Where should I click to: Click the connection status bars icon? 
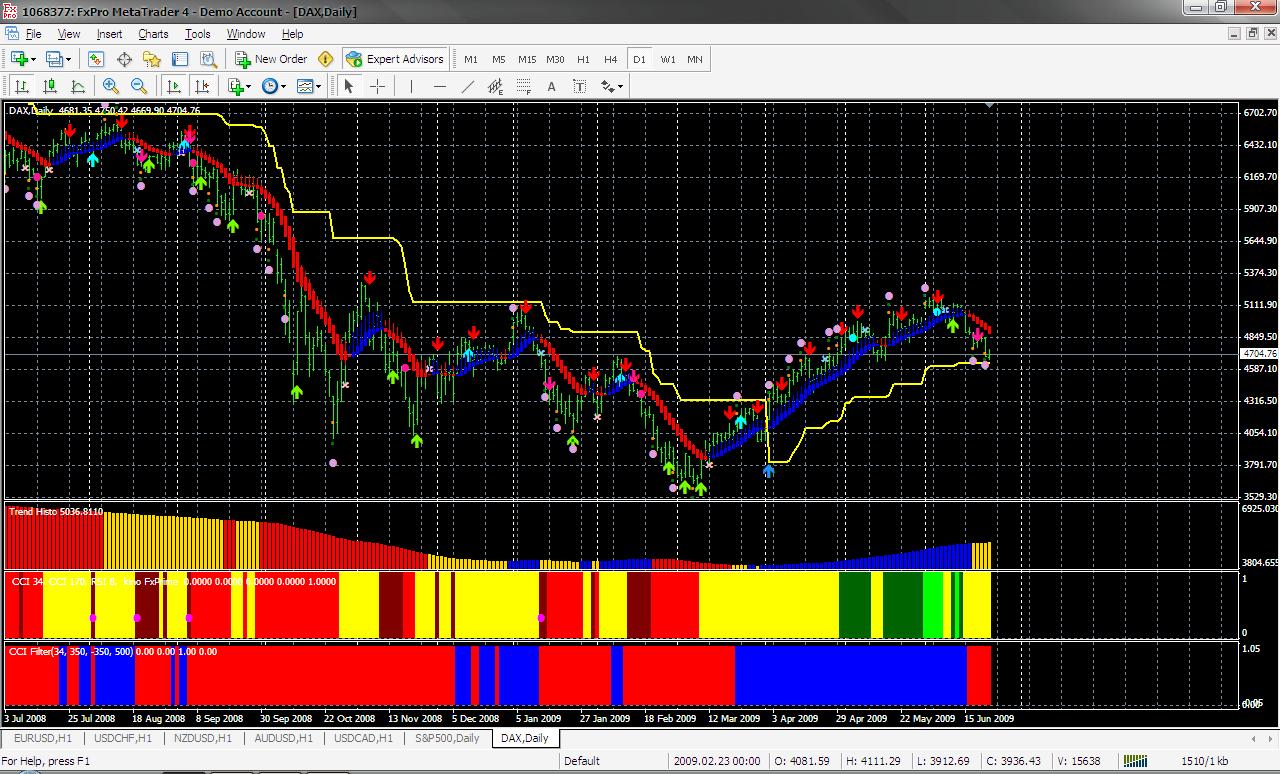[1134, 761]
